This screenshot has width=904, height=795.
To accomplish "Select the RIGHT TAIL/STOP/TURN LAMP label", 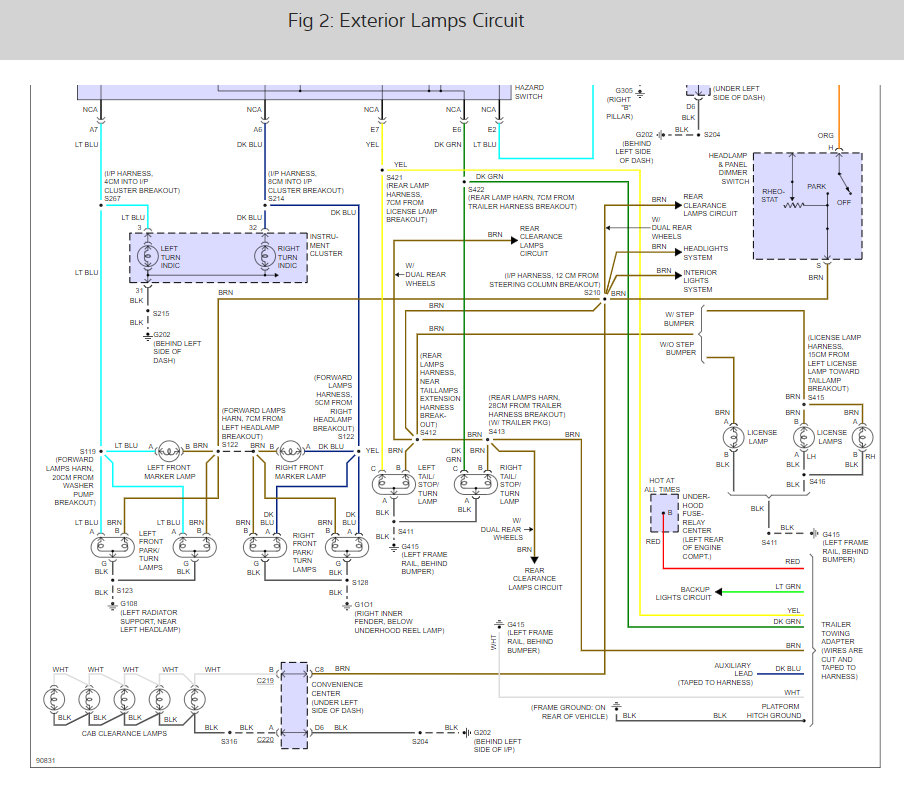I will [x=511, y=484].
